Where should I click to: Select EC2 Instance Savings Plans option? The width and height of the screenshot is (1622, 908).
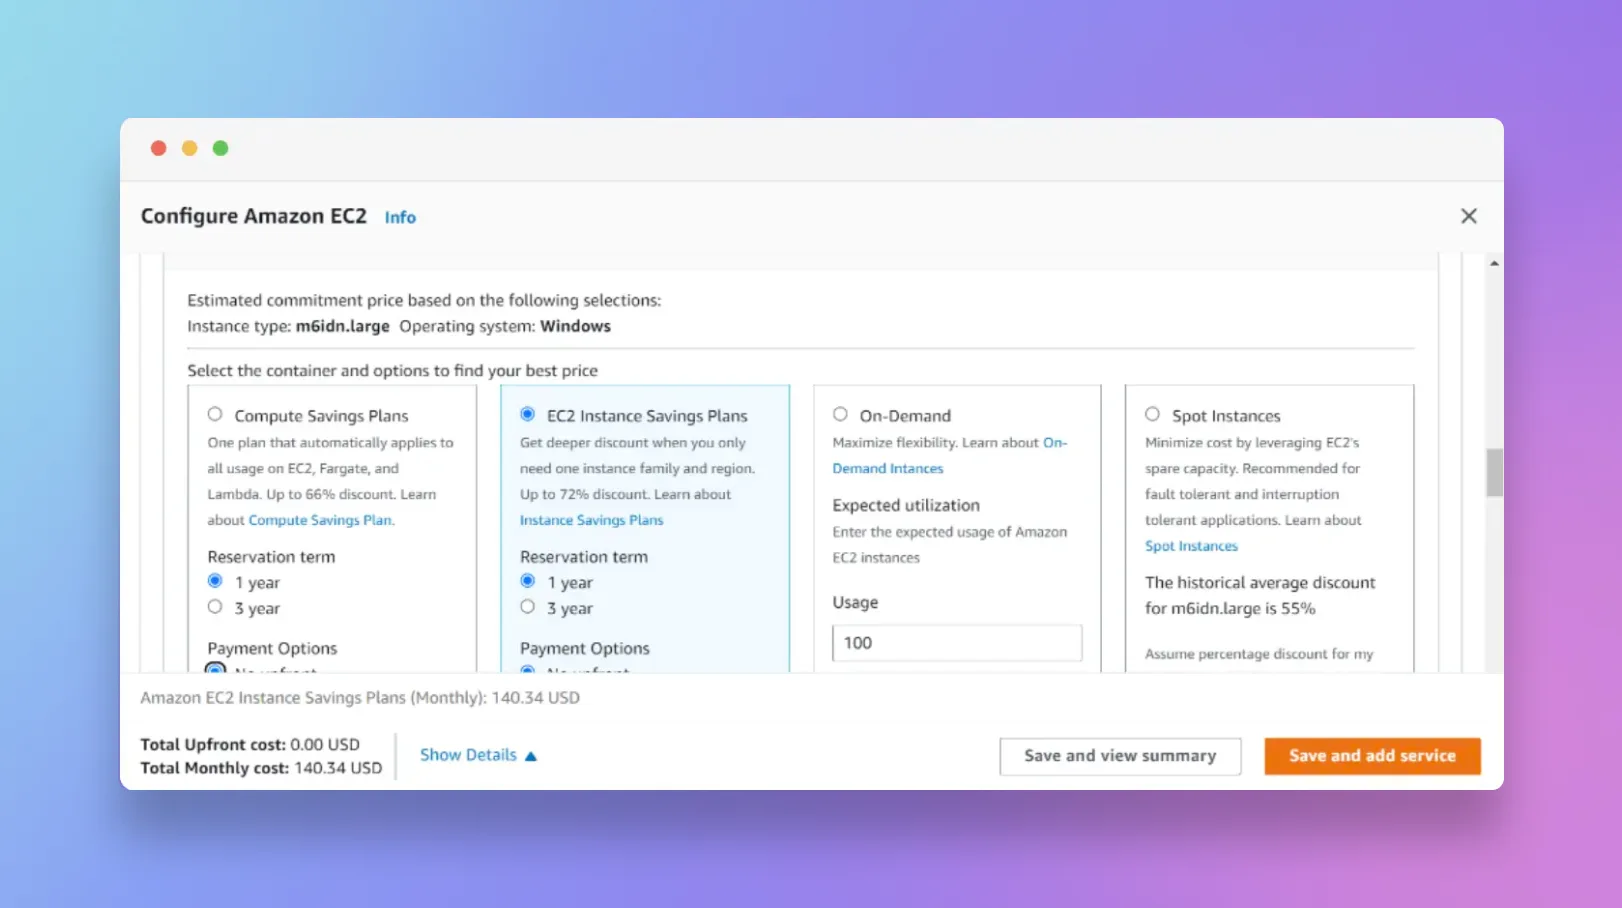pyautogui.click(x=528, y=414)
